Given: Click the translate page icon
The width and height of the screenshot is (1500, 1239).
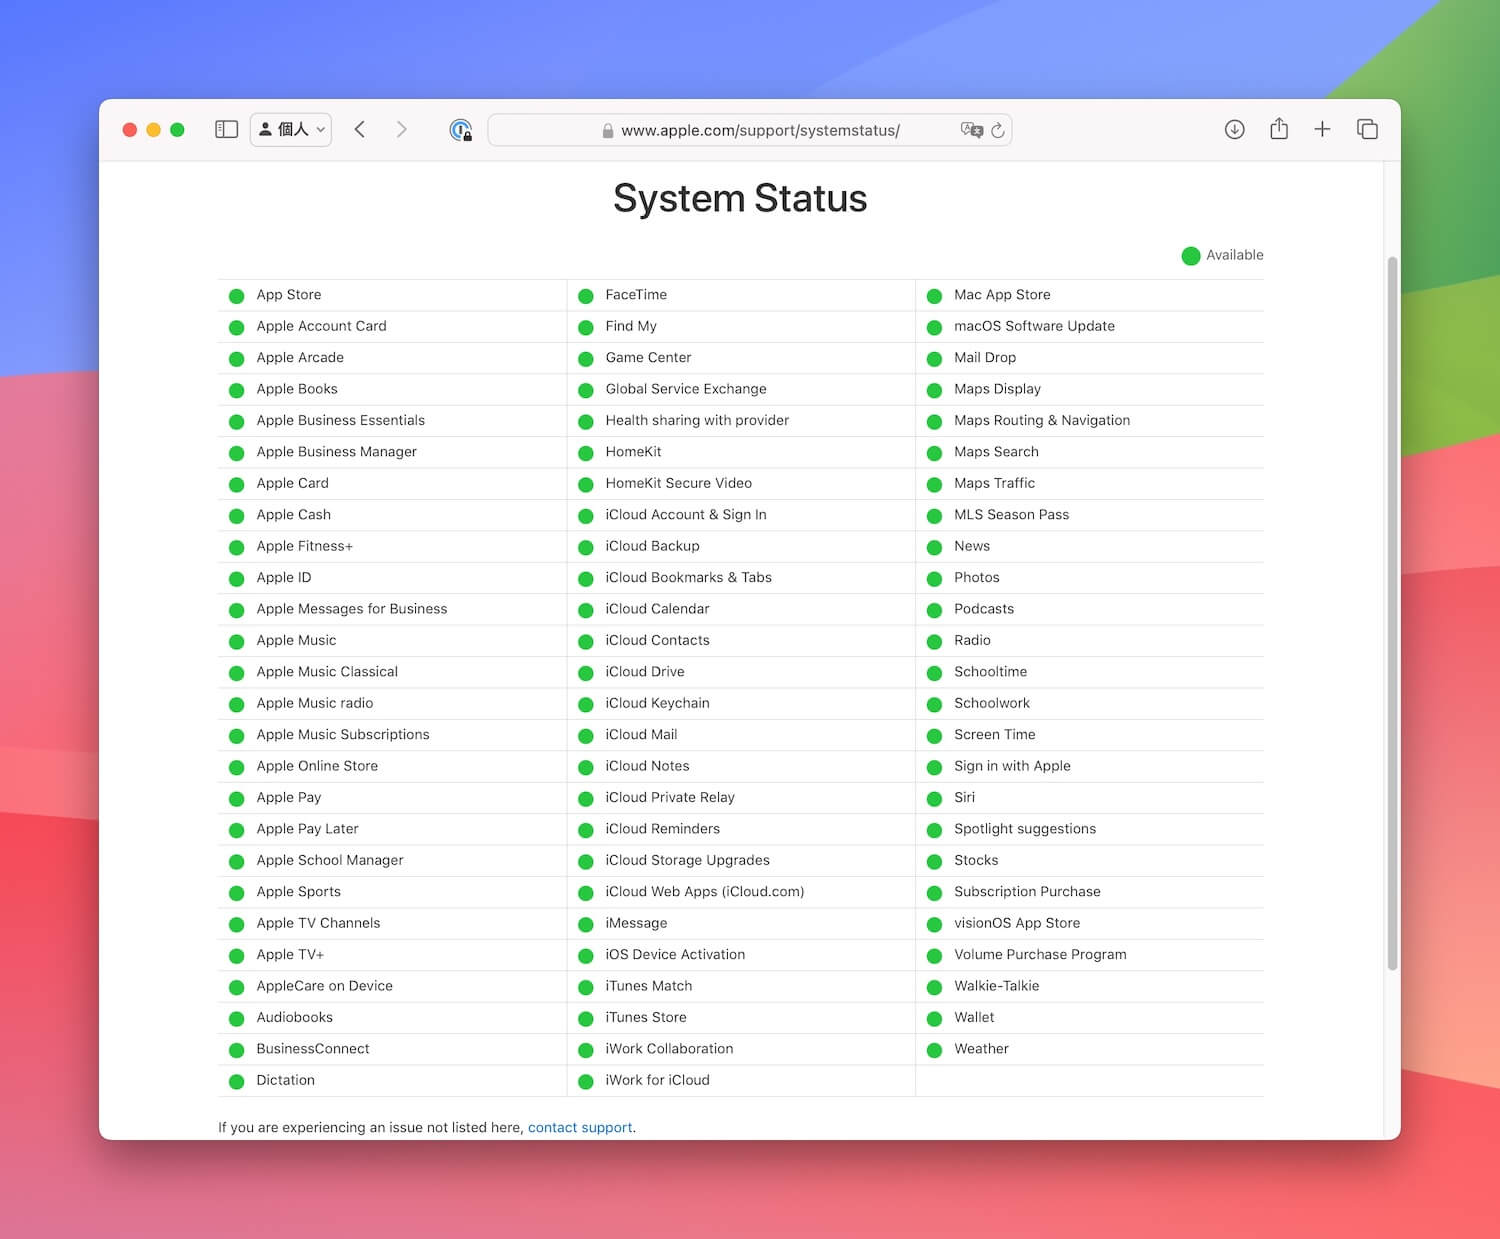Looking at the screenshot, I should [x=971, y=130].
